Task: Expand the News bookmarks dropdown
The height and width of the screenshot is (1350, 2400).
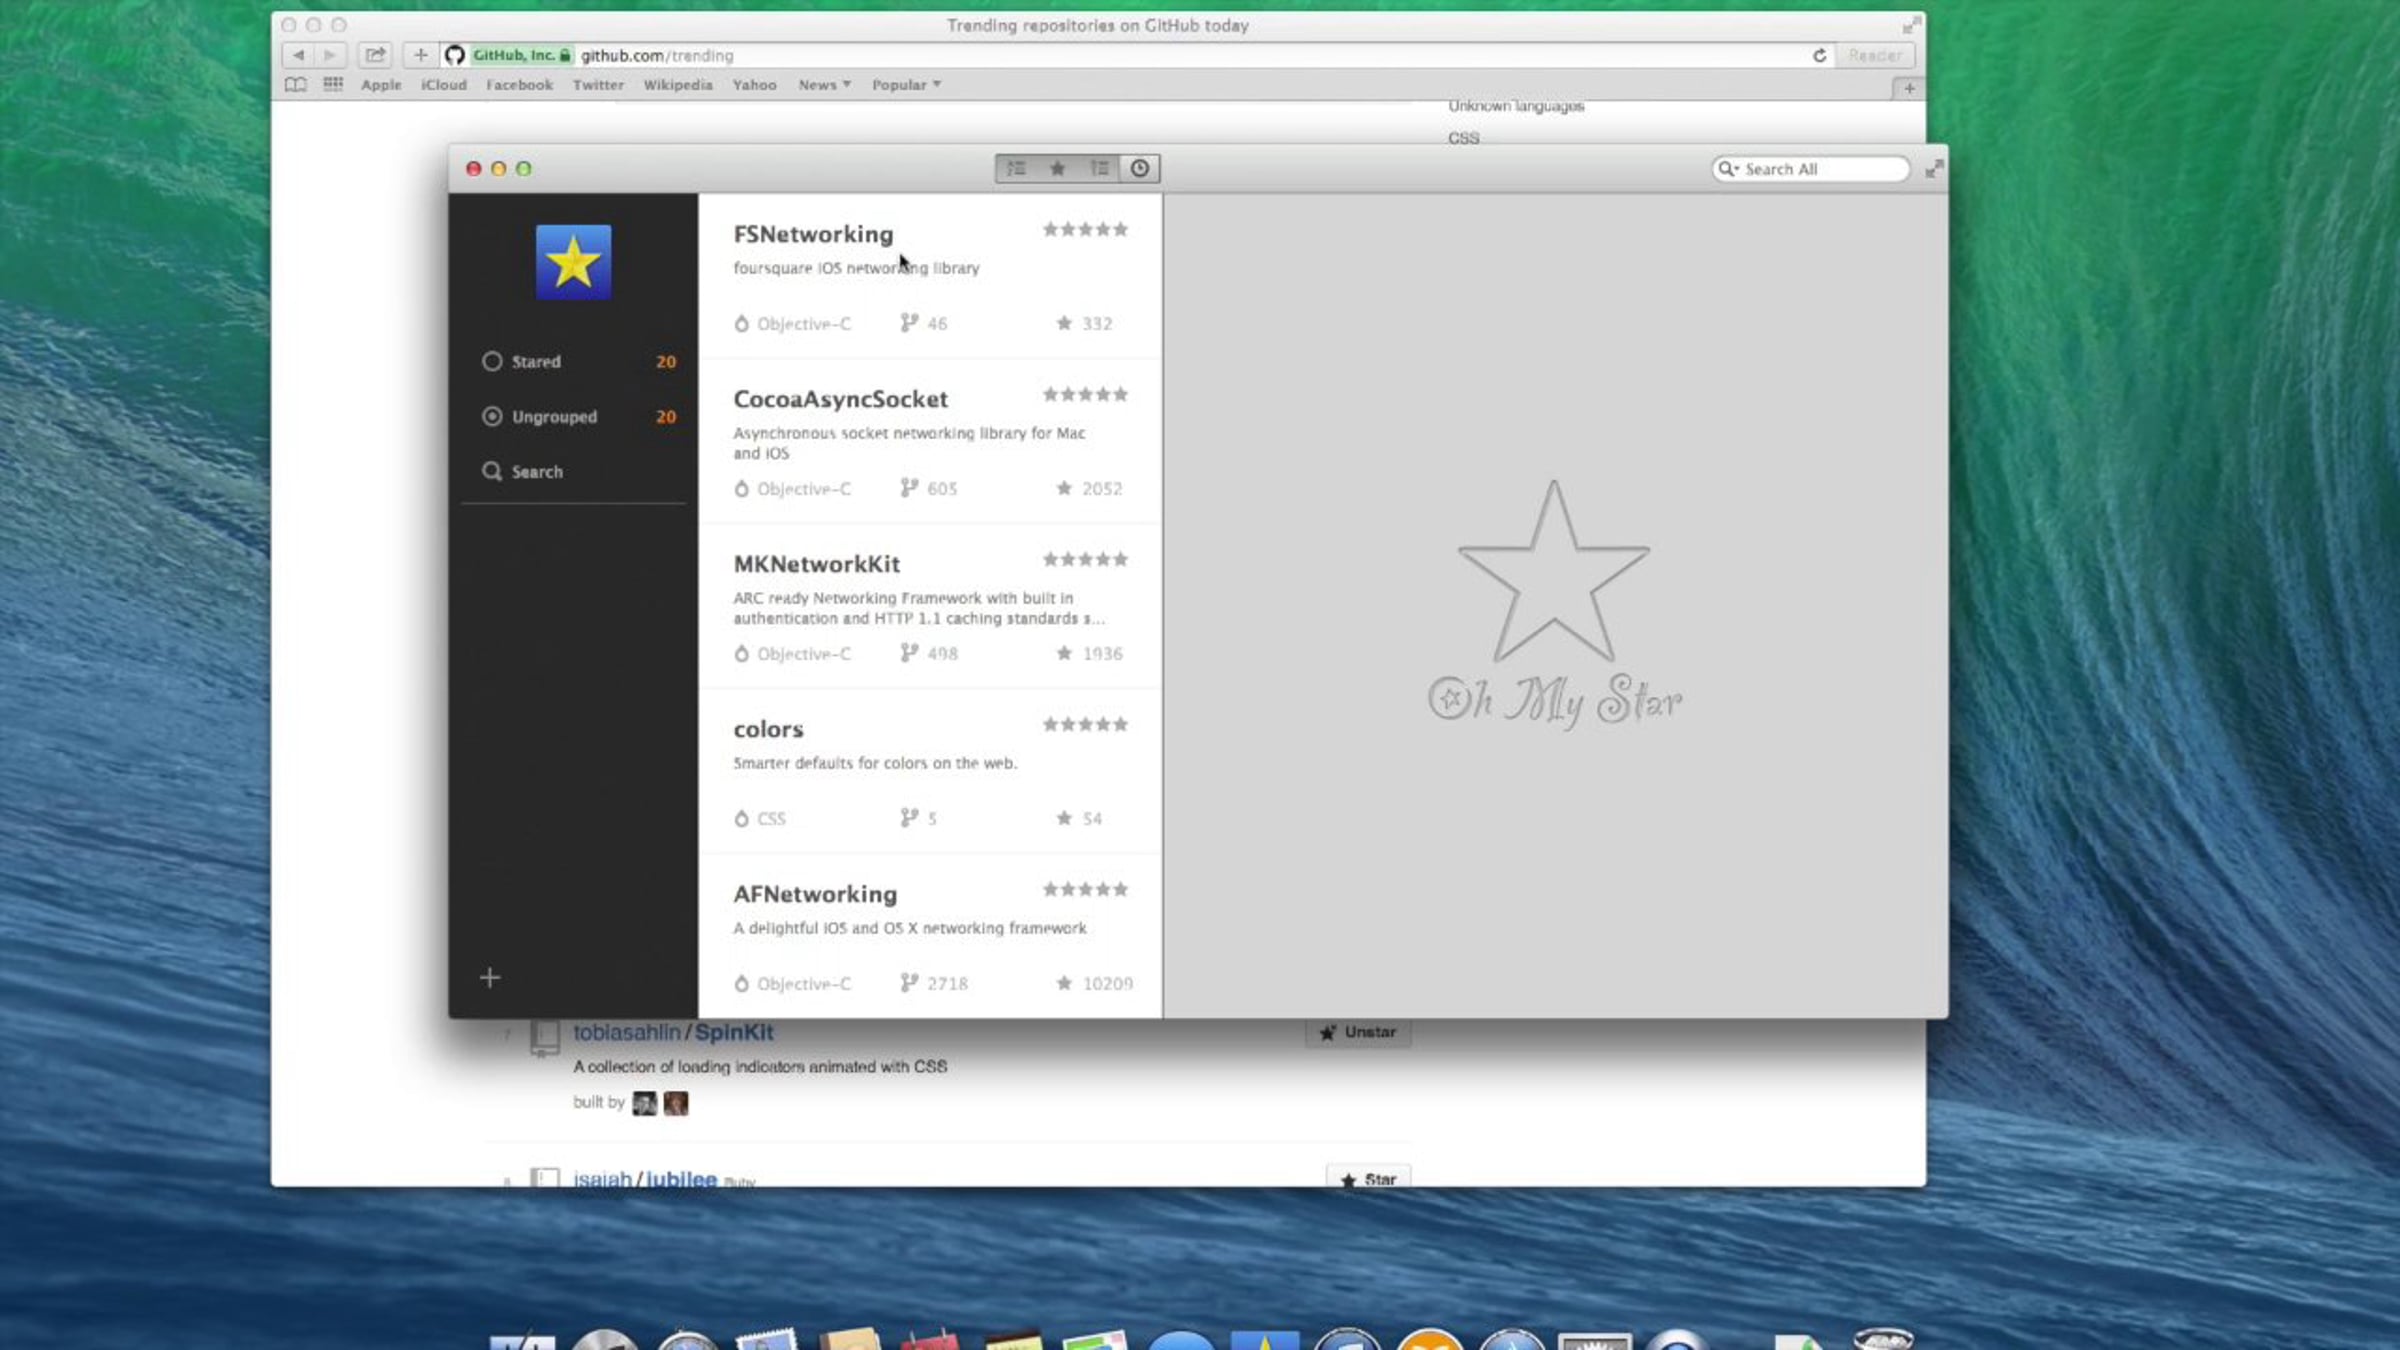Action: [824, 85]
